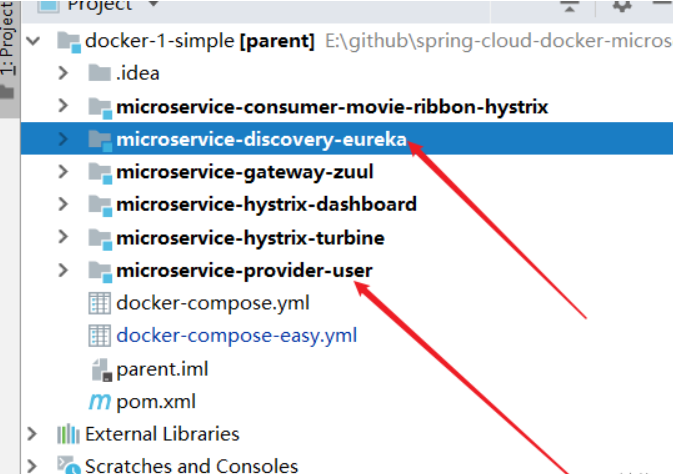Click the External Libraries icon
Image resolution: width=673 pixels, height=474 pixels.
click(68, 434)
